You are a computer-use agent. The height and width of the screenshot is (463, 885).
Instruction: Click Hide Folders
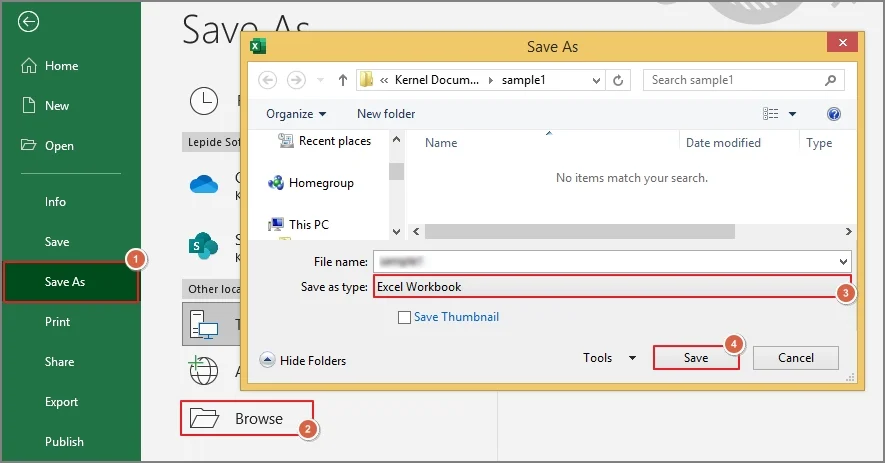[x=303, y=360]
